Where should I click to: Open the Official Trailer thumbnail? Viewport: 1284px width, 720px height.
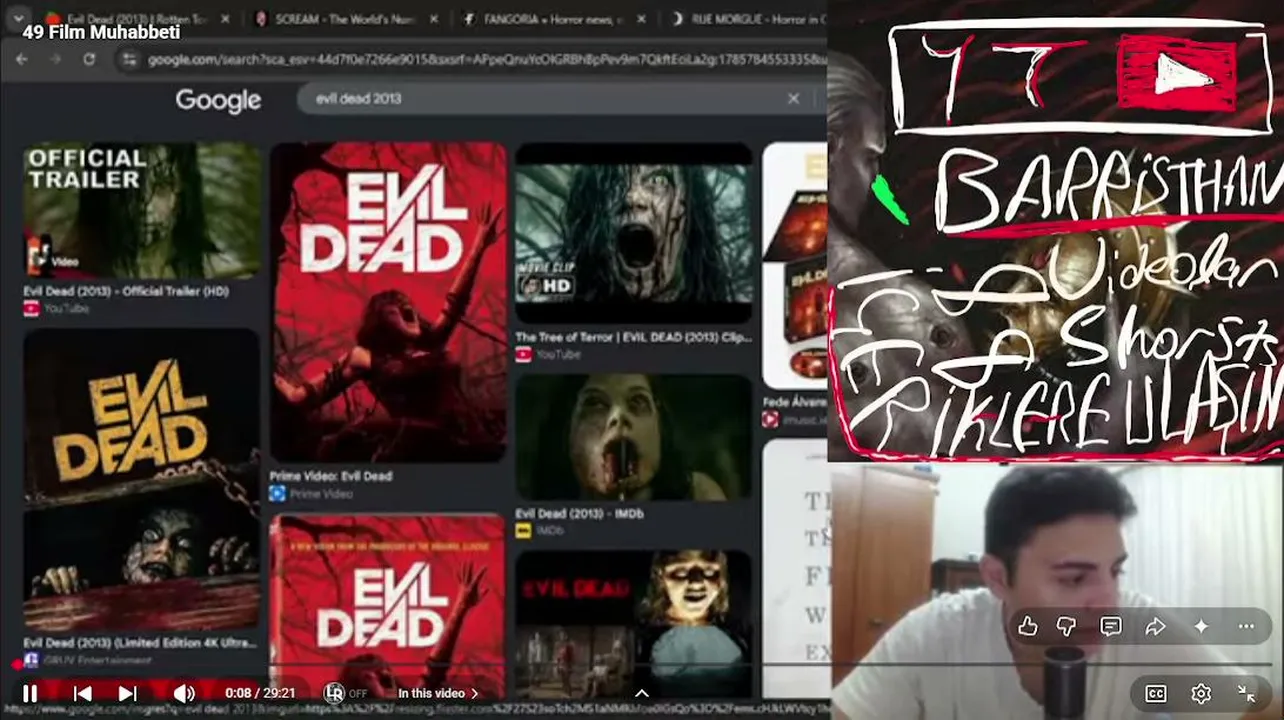[141, 211]
